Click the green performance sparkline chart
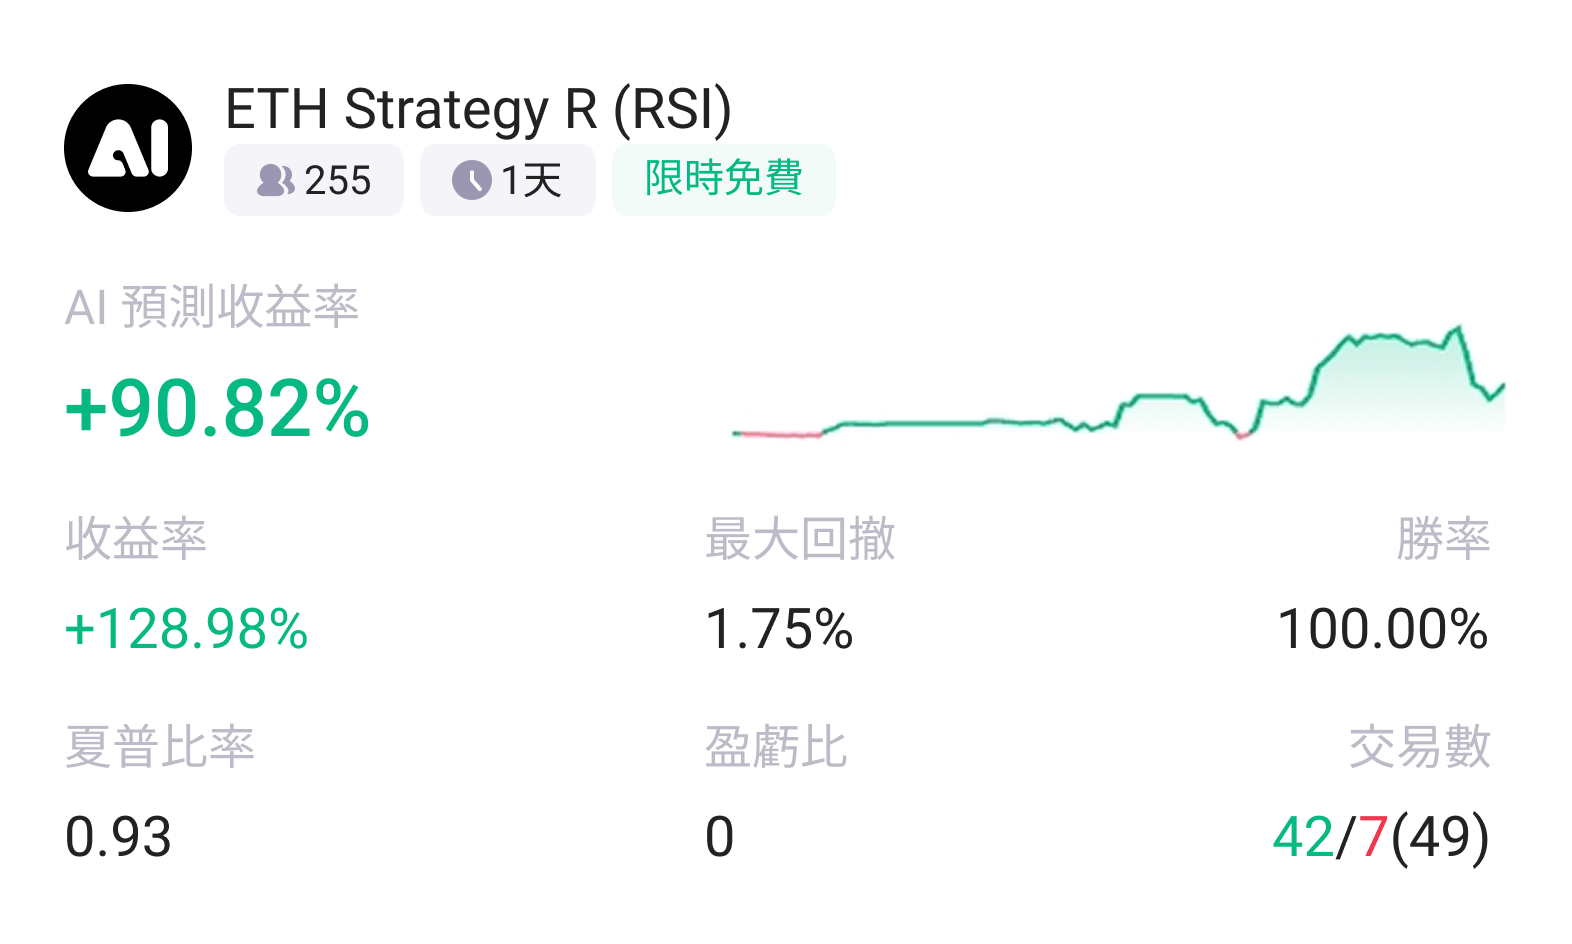Screen dimensions: 1572x944 tap(1118, 390)
